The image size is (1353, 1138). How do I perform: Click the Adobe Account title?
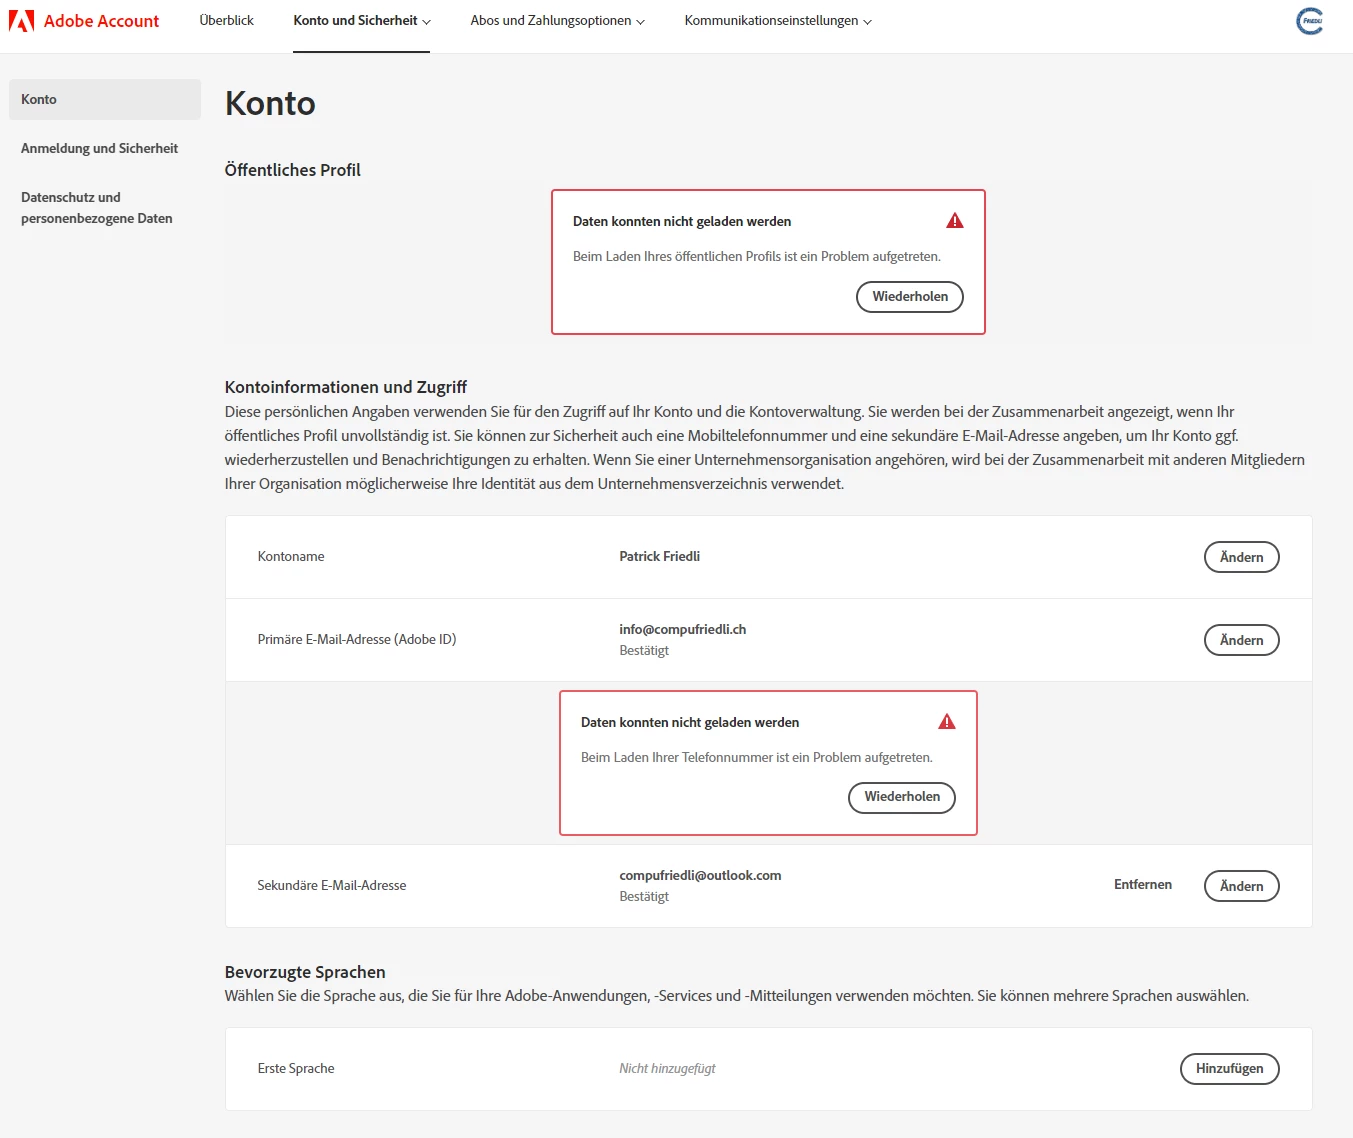[x=102, y=21]
